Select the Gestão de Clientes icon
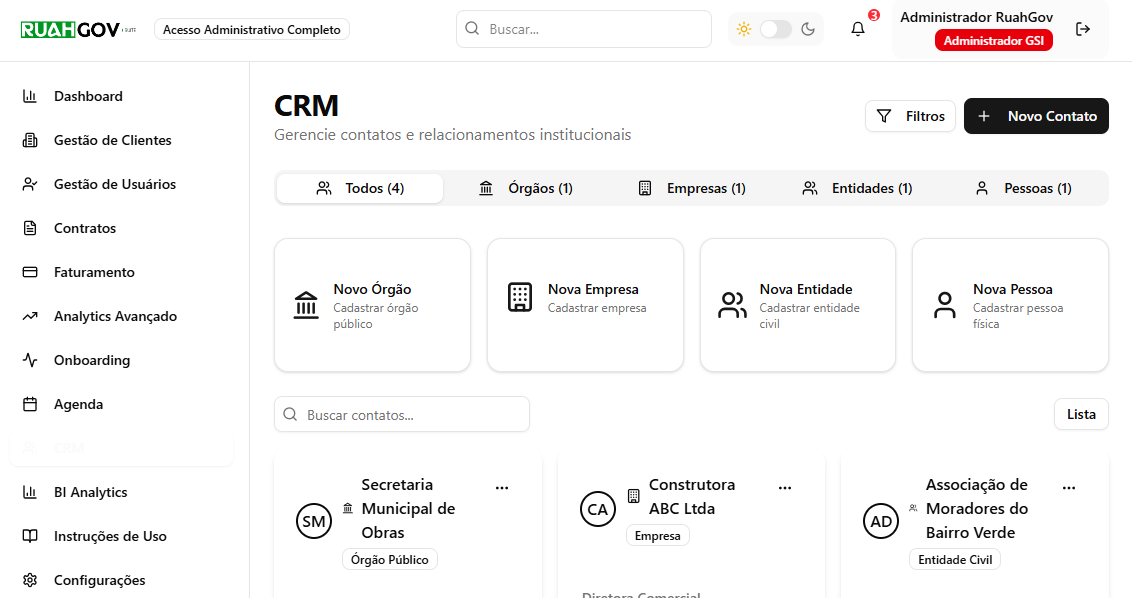The width and height of the screenshot is (1132, 598). tap(27, 140)
